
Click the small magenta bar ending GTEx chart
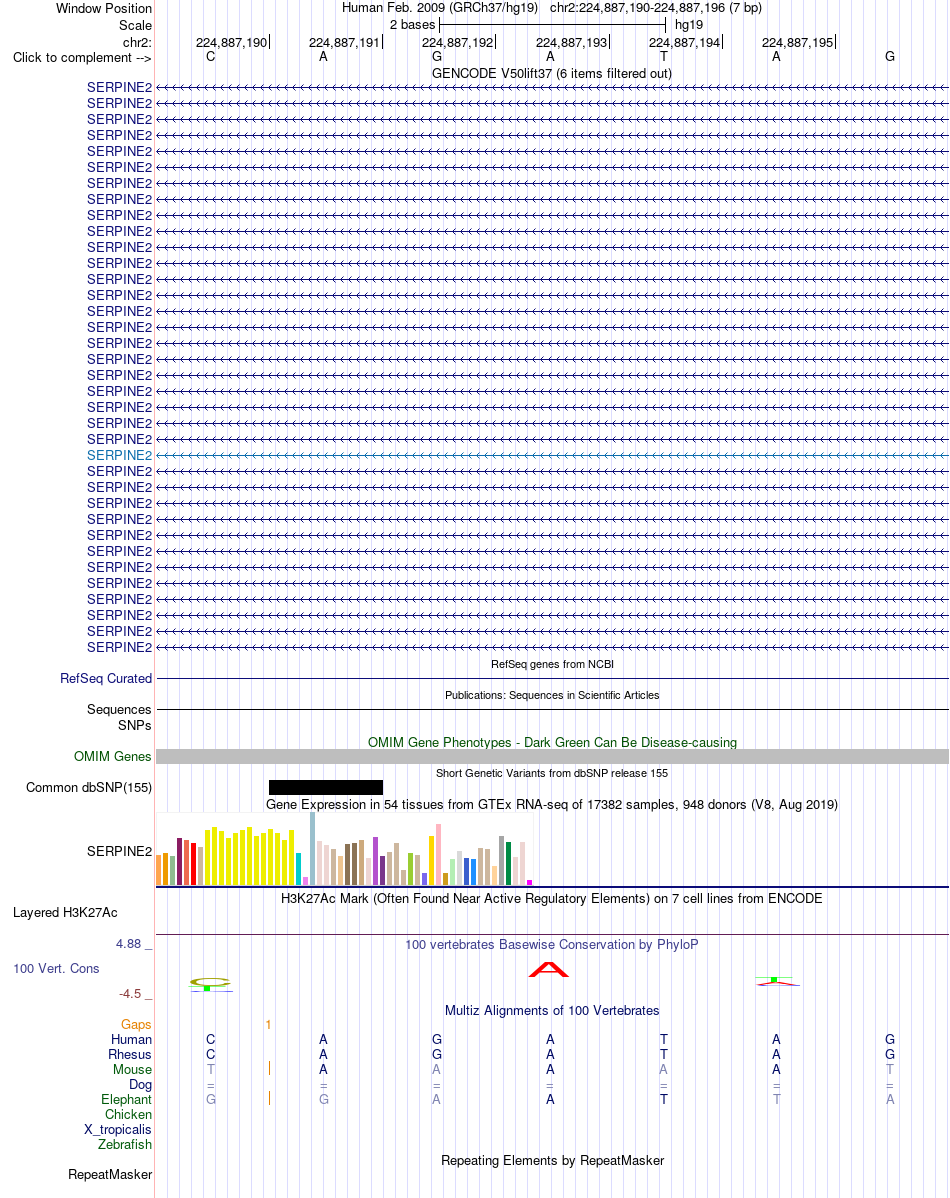(529, 882)
